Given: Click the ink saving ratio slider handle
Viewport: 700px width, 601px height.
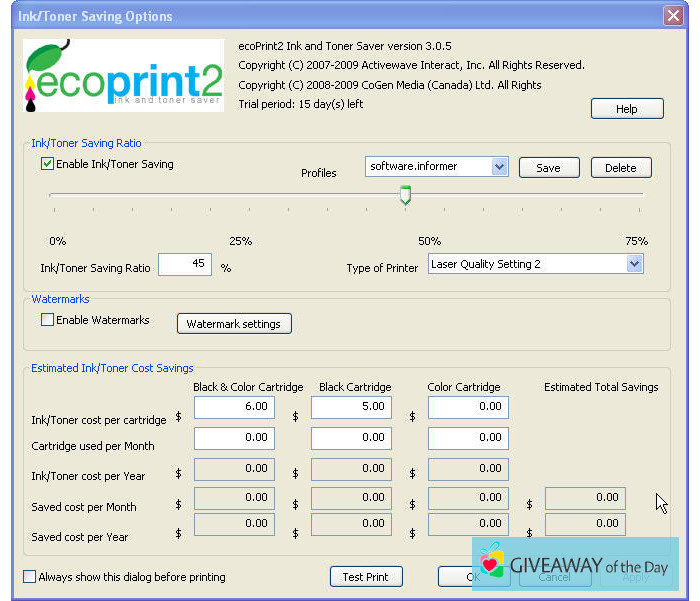Looking at the screenshot, I should [405, 194].
